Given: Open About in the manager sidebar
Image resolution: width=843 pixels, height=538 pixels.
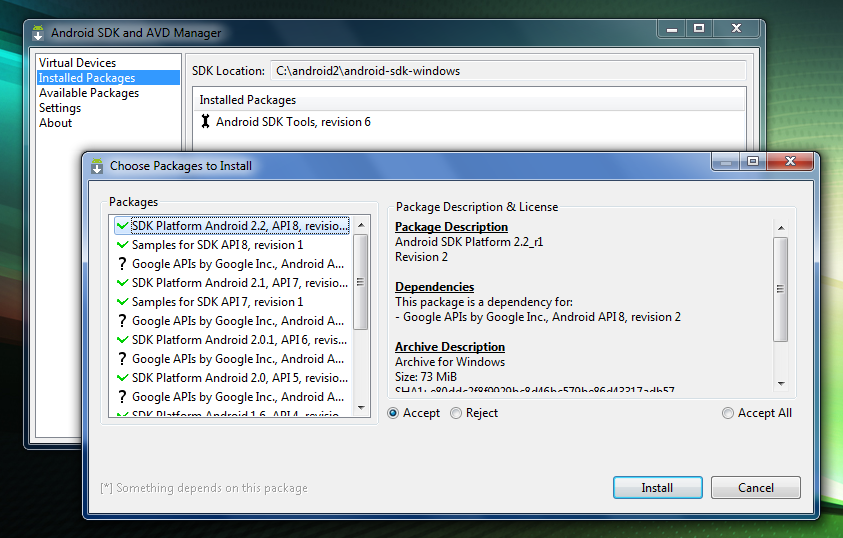Looking at the screenshot, I should click(55, 123).
